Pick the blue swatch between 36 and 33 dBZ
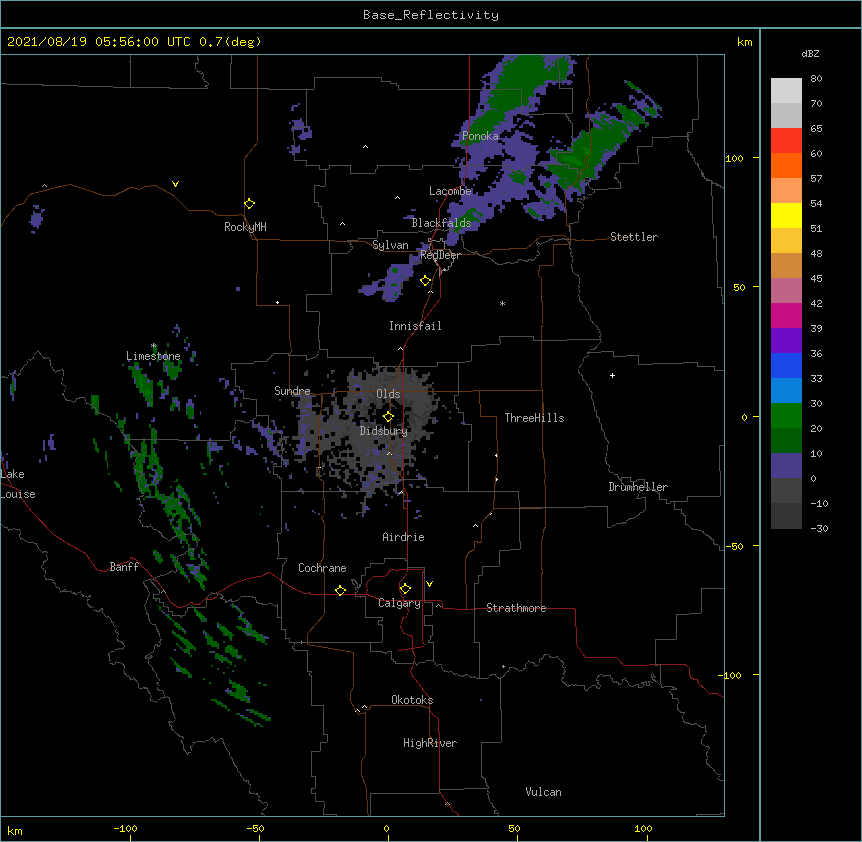Image resolution: width=862 pixels, height=842 pixels. click(786, 366)
